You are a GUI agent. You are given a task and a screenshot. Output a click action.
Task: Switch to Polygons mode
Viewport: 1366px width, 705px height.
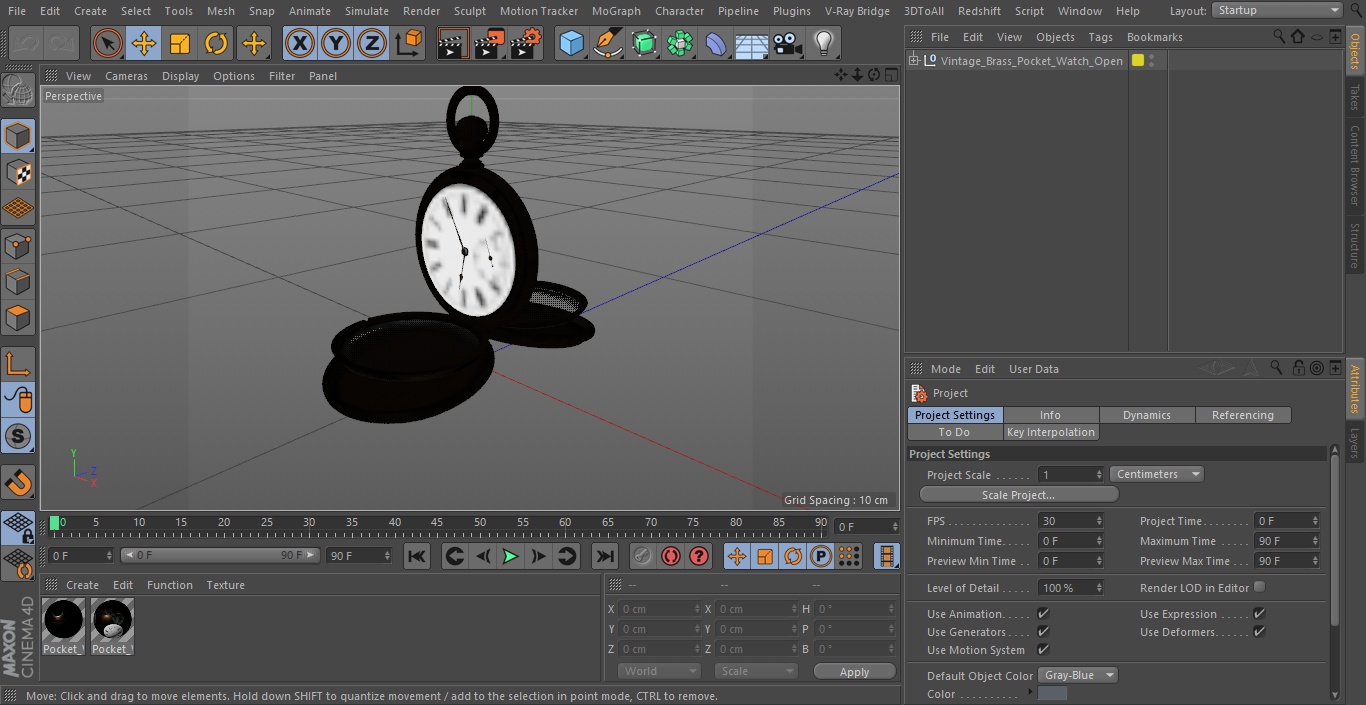click(x=18, y=318)
